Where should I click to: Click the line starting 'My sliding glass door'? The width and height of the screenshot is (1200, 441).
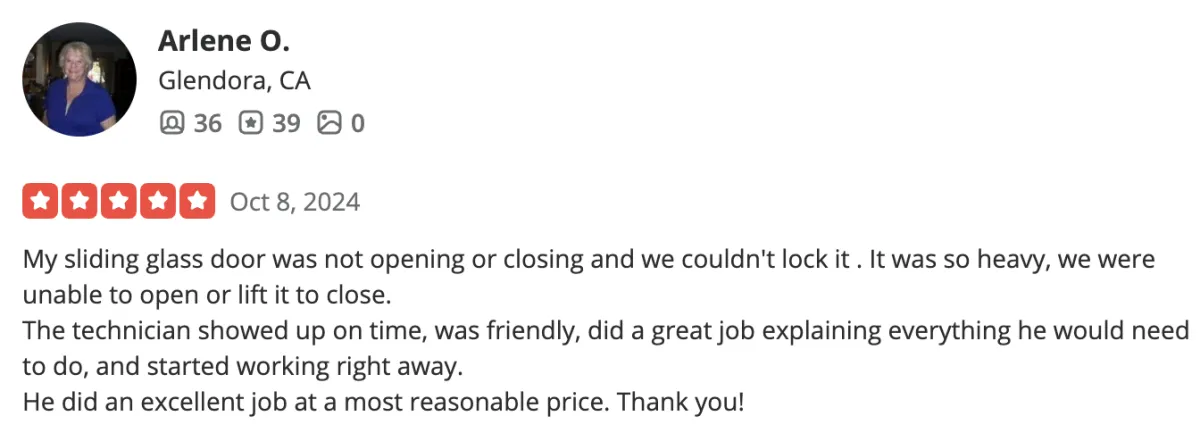[589, 260]
